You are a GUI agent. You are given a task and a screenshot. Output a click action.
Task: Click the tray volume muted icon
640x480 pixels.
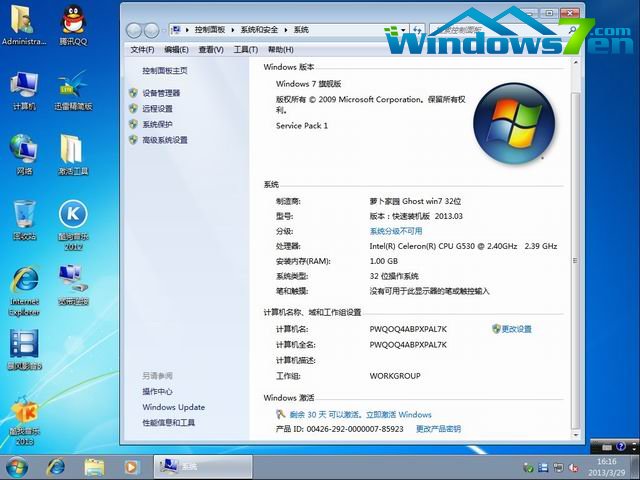[573, 468]
